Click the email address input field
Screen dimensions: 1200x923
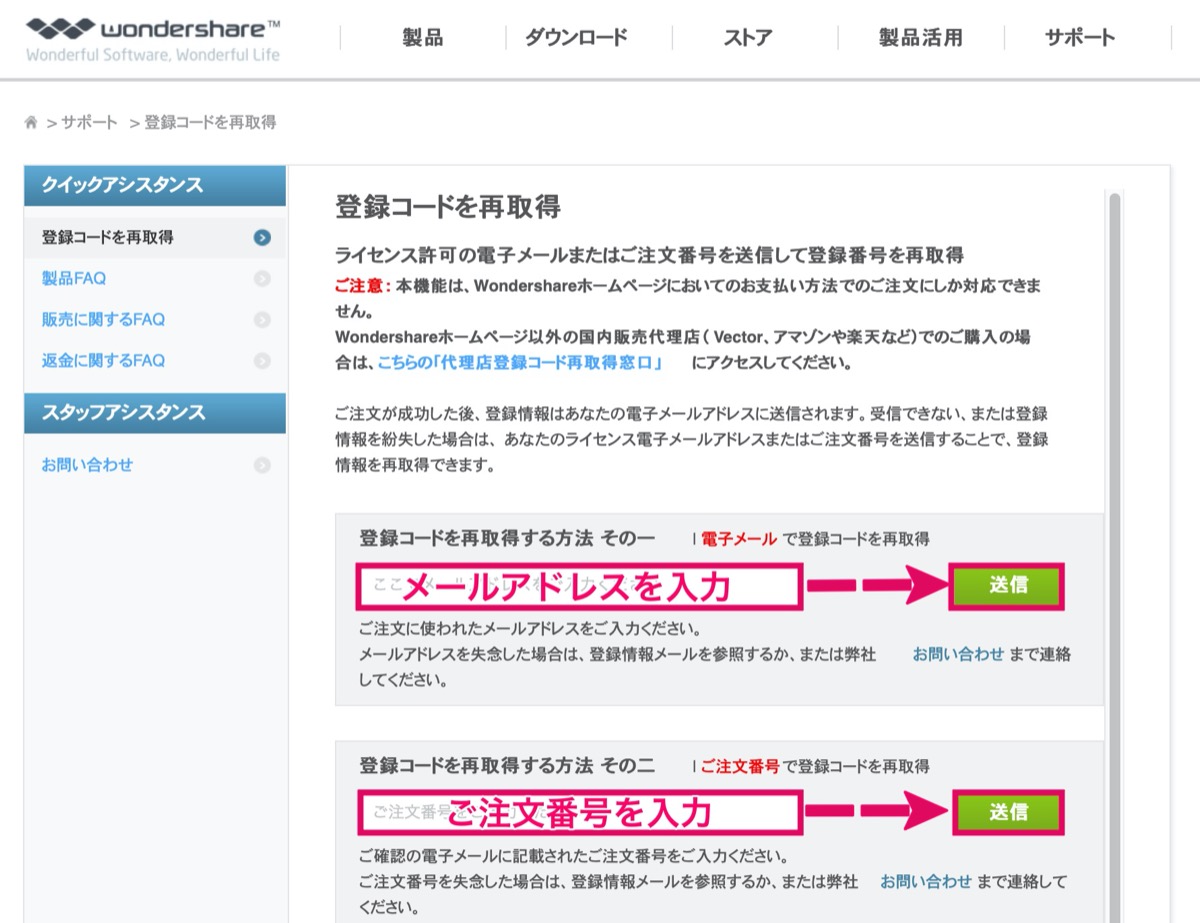click(x=580, y=587)
